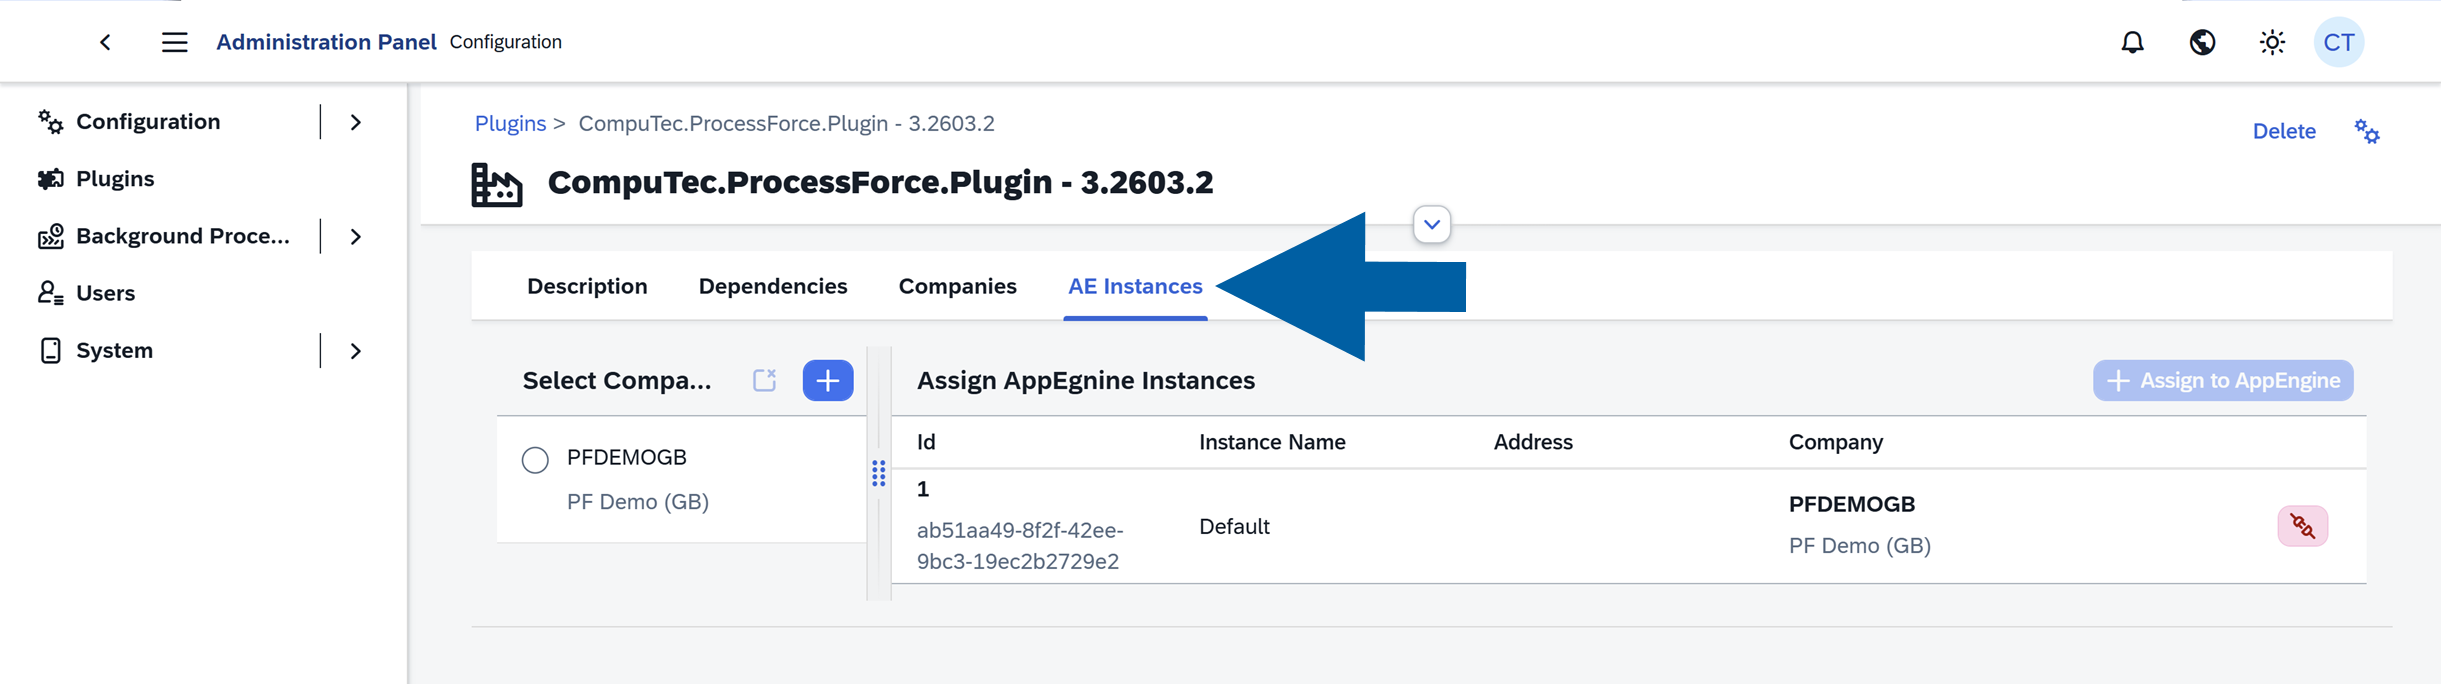Open Plugins in the sidebar
Viewport: 2441px width, 684px height.
[115, 179]
